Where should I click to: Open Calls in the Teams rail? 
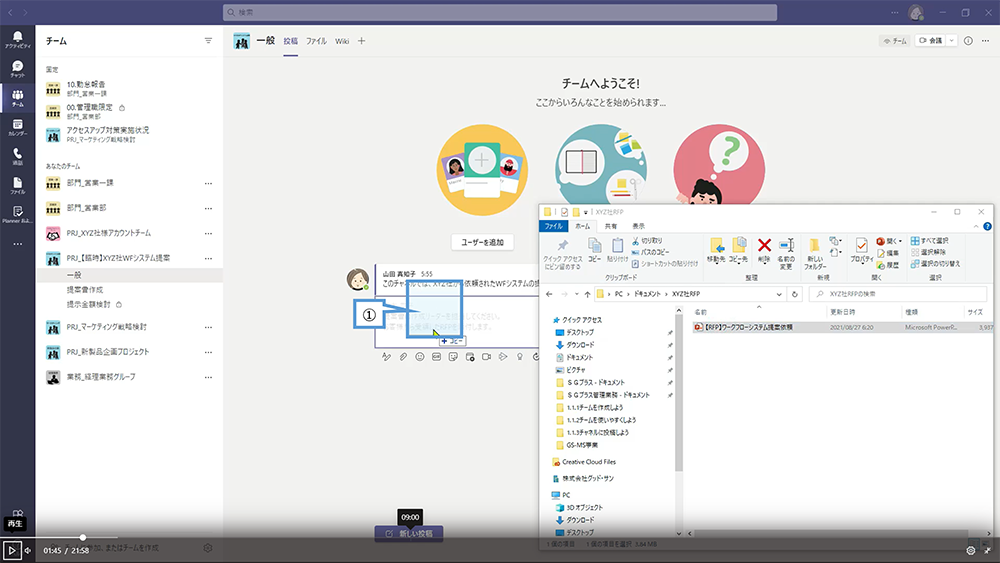[17, 157]
